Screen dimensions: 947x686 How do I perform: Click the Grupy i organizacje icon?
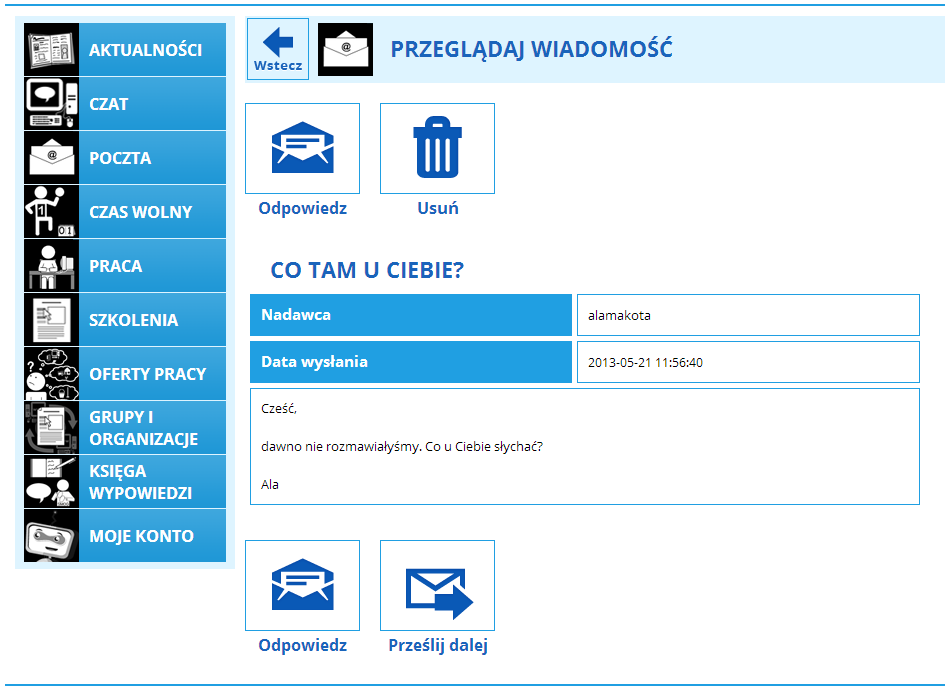click(x=51, y=428)
